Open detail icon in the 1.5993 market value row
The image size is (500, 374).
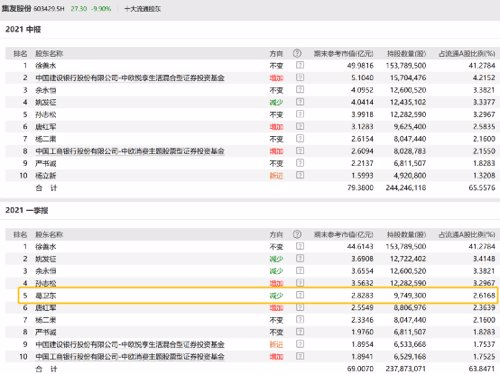pos(300,175)
